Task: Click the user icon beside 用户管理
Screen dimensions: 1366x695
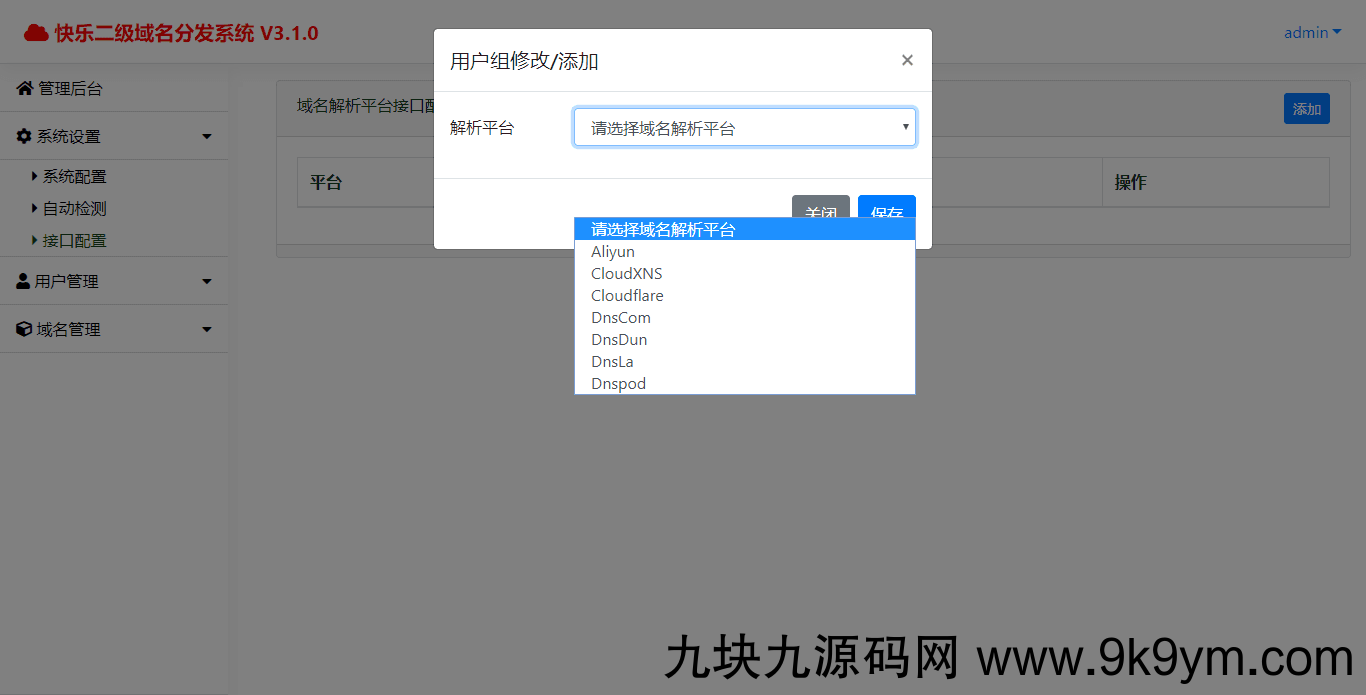Action: click(23, 282)
